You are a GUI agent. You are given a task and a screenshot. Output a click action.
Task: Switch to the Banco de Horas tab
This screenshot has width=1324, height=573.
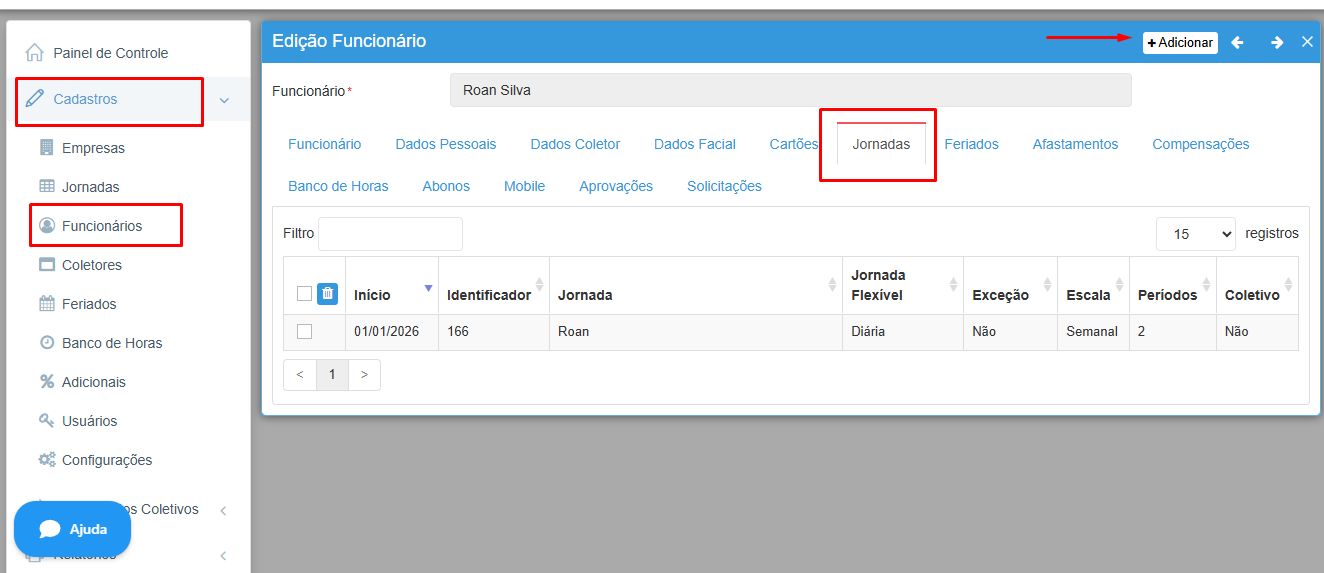[338, 186]
